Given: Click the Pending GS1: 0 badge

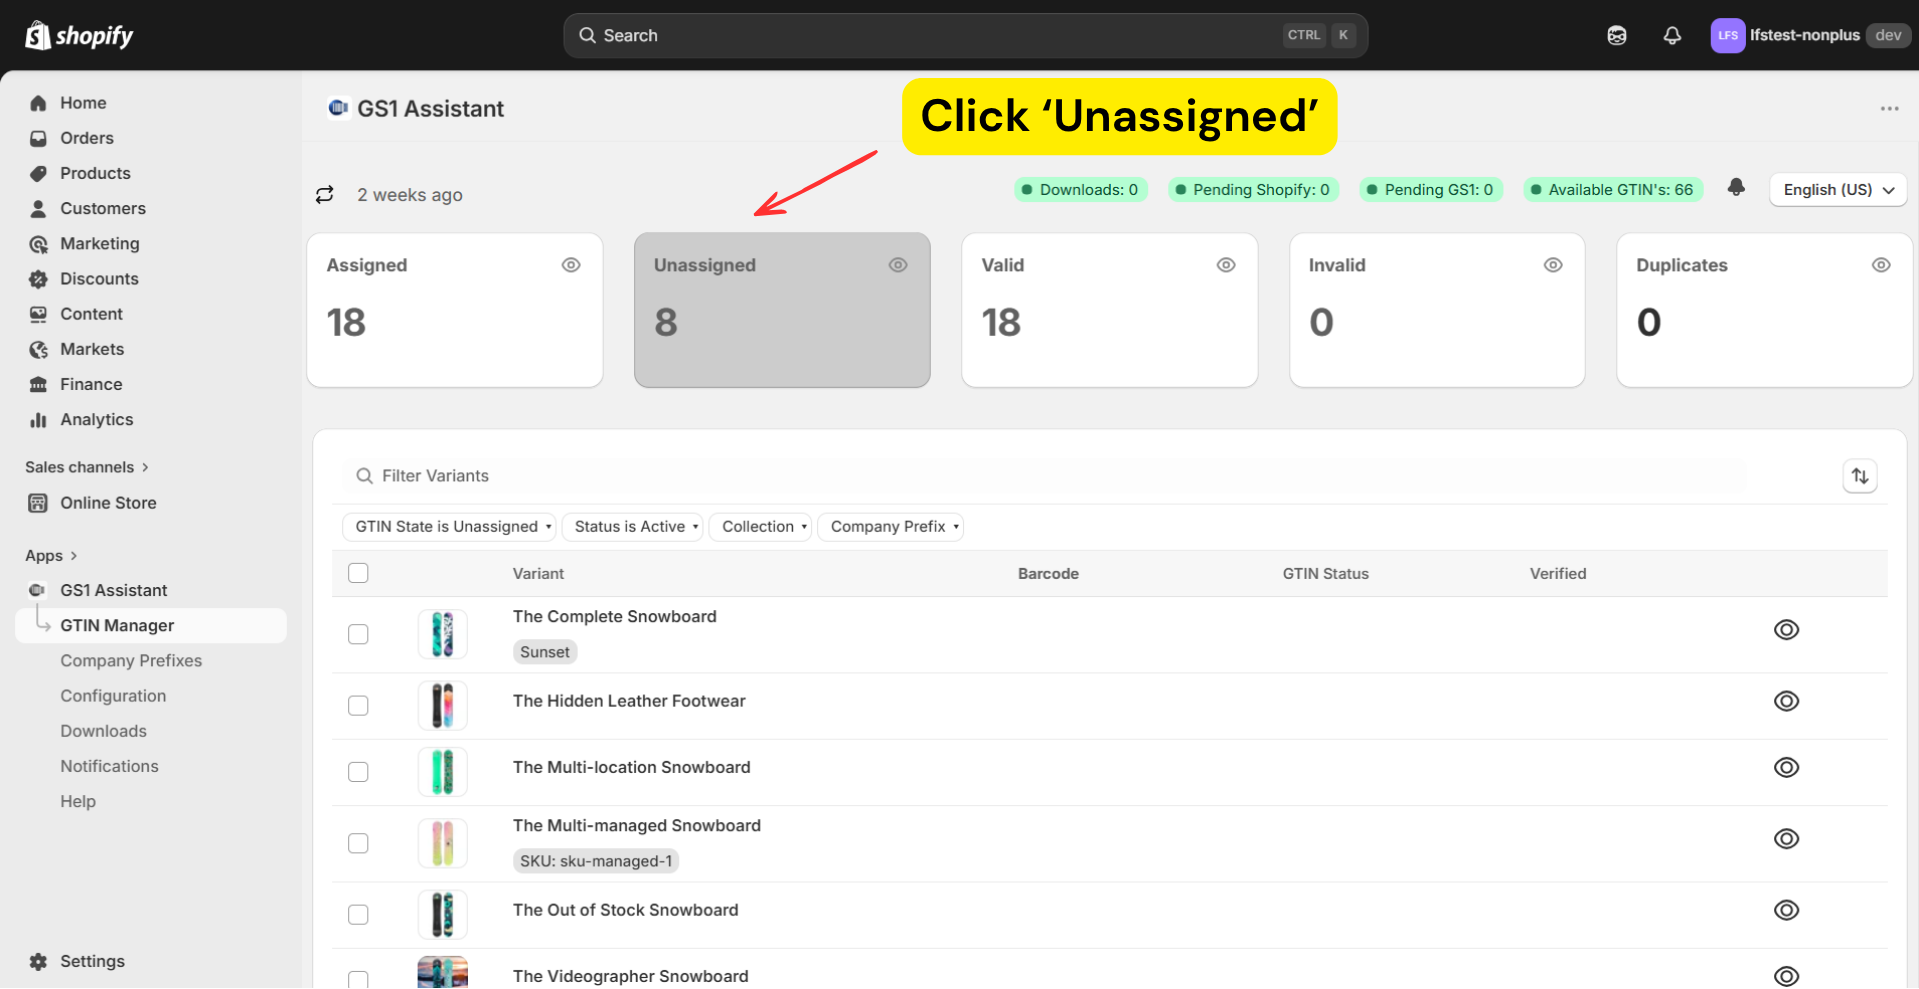Looking at the screenshot, I should [x=1431, y=189].
